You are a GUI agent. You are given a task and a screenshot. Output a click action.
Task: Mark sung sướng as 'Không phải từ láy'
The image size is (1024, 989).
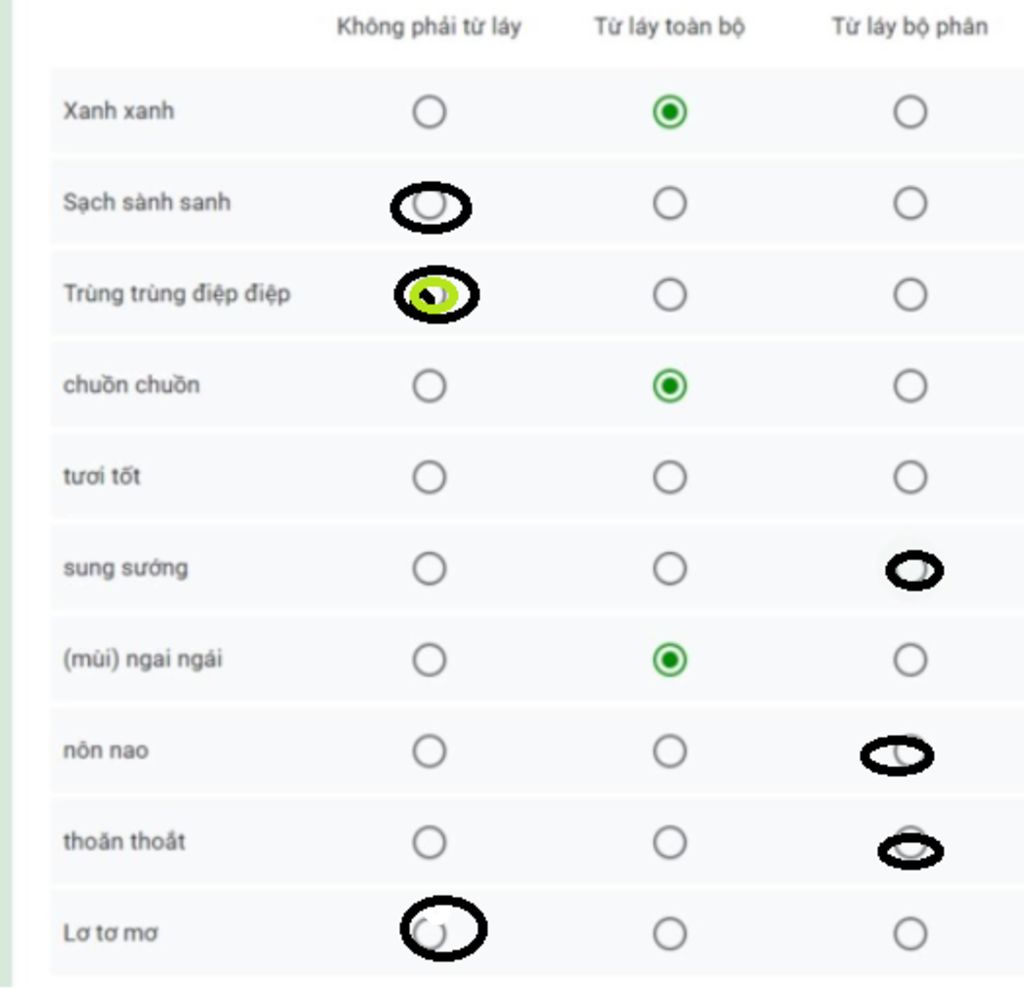pos(429,568)
